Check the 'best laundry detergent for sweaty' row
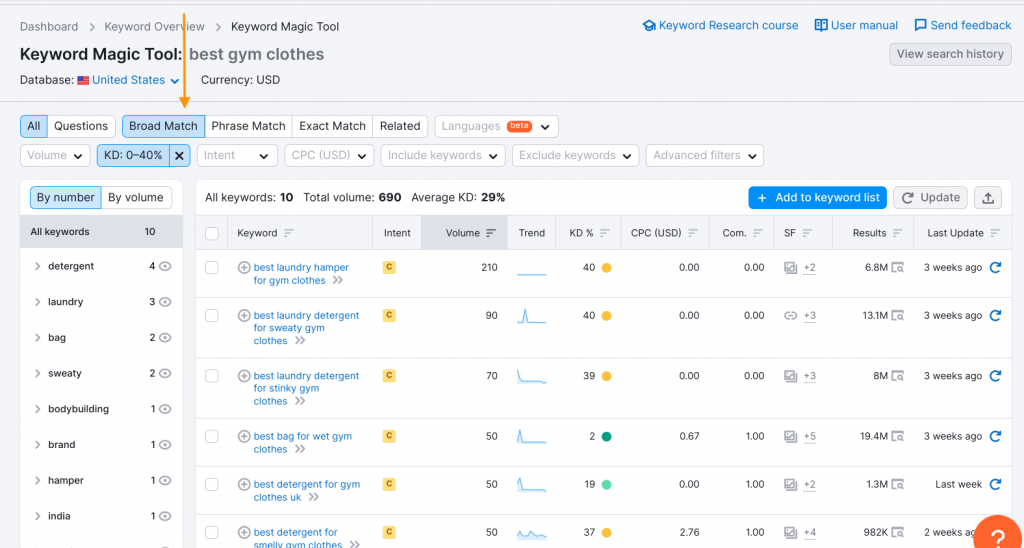The width and height of the screenshot is (1024, 548). point(212,315)
